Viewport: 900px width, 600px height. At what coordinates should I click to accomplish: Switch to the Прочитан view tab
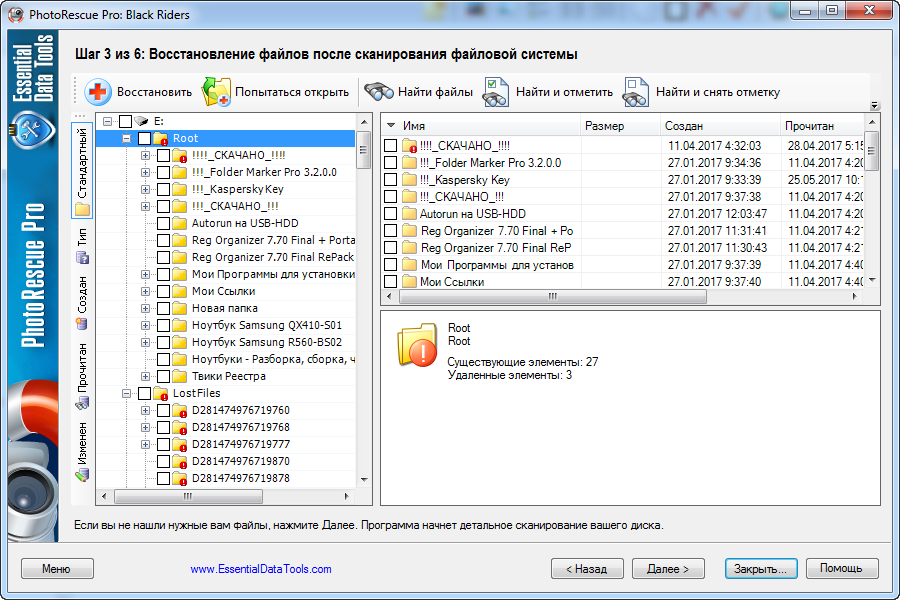click(82, 377)
